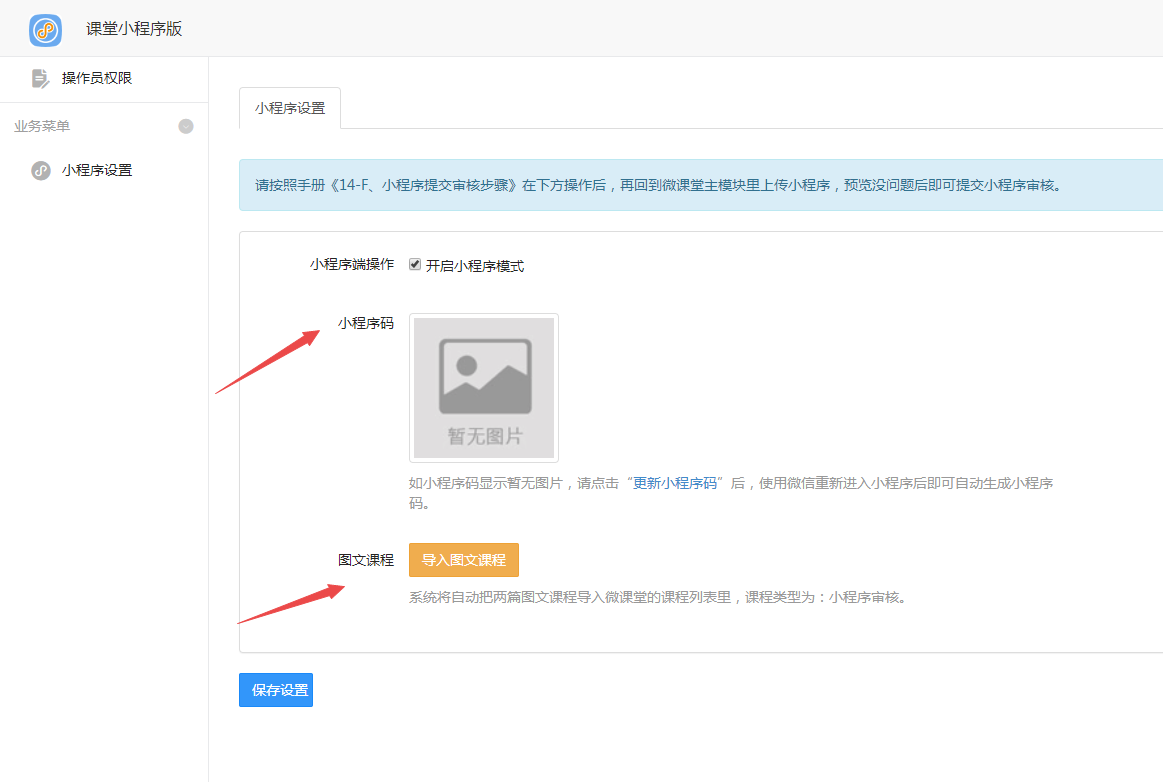1163x782 pixels.
Task: Click the 保存设置 button
Action: (275, 689)
